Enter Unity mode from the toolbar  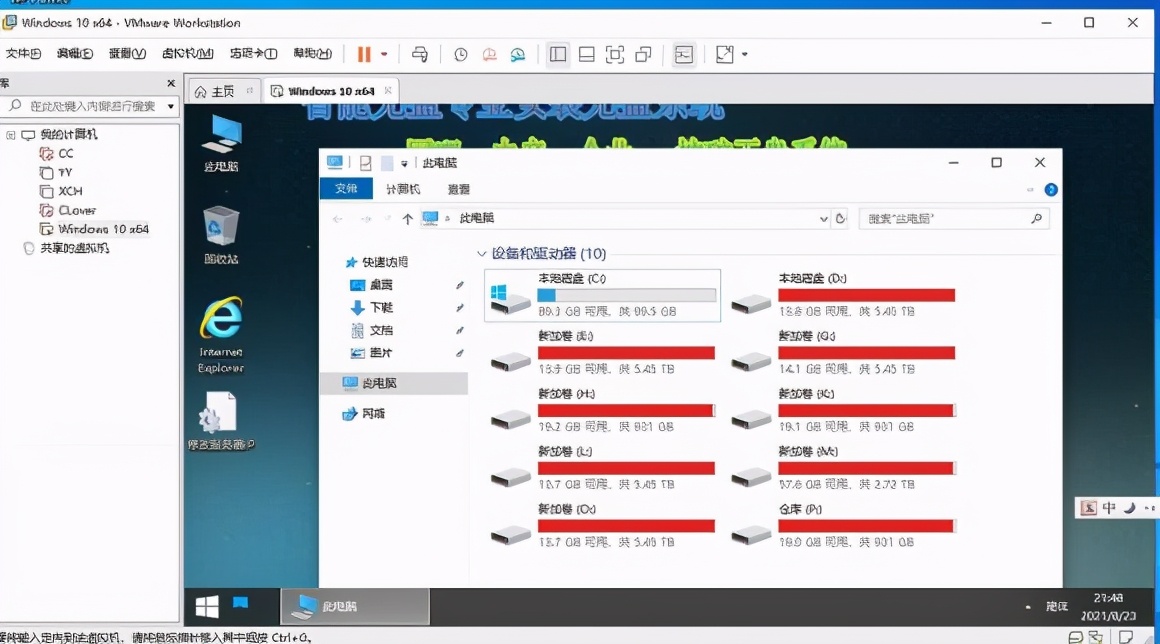tap(642, 54)
